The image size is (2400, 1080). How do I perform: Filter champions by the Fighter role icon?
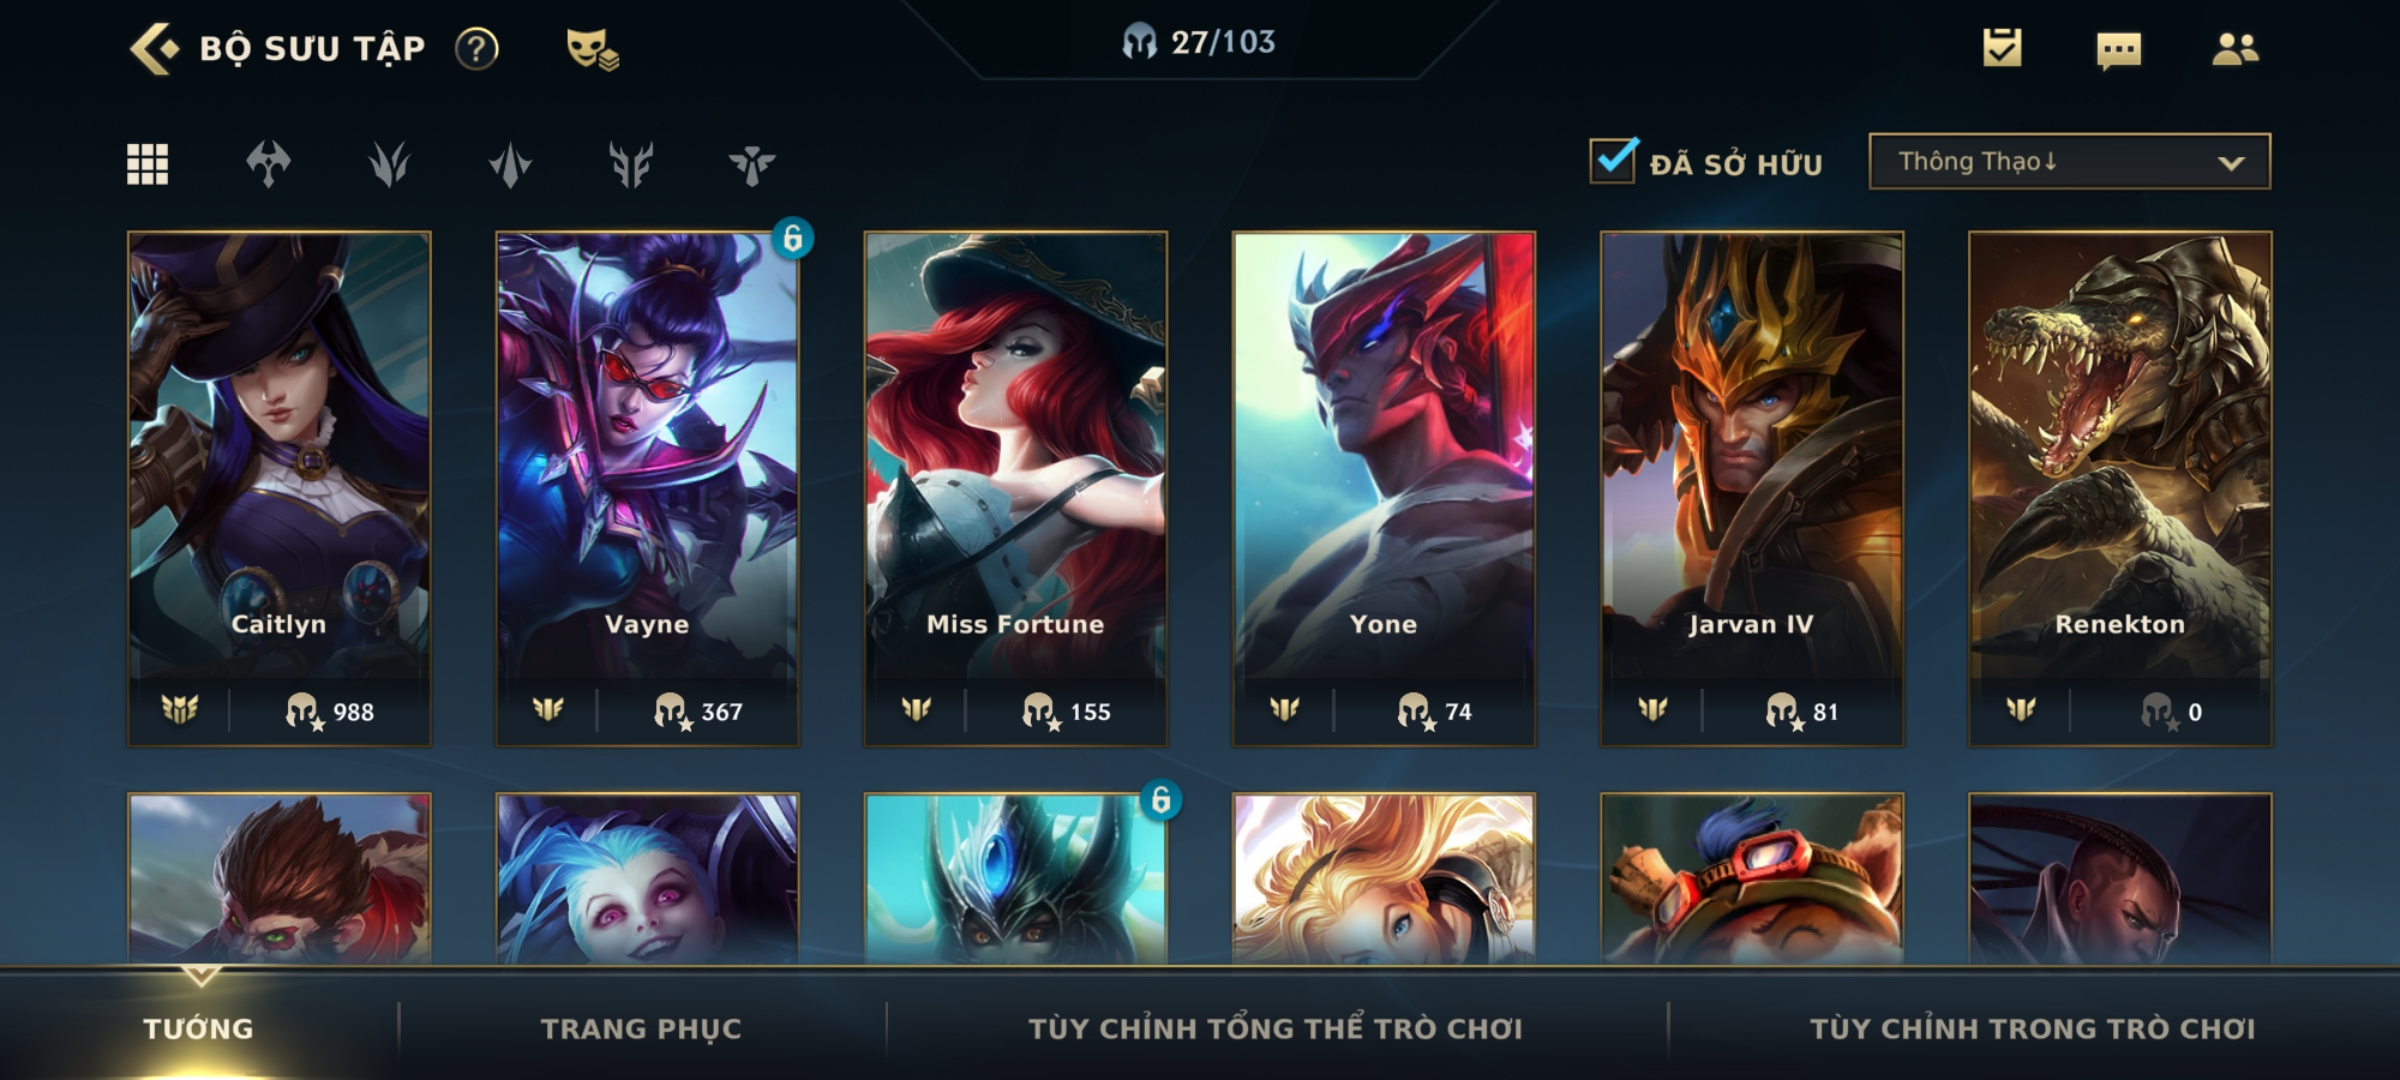point(268,164)
